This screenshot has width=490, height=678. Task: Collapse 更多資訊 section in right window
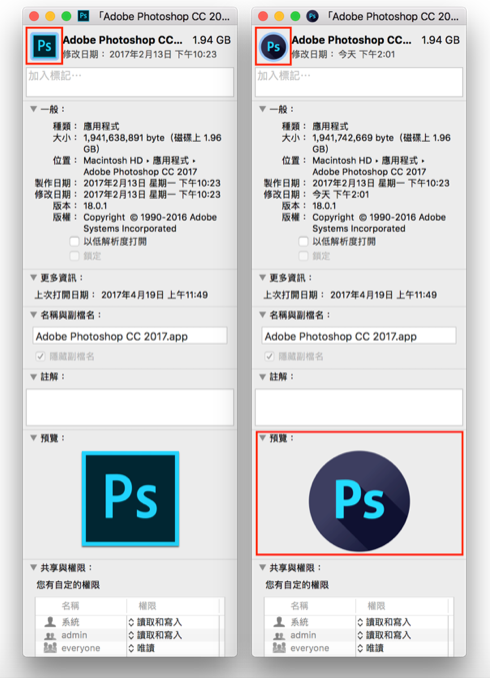(x=262, y=278)
